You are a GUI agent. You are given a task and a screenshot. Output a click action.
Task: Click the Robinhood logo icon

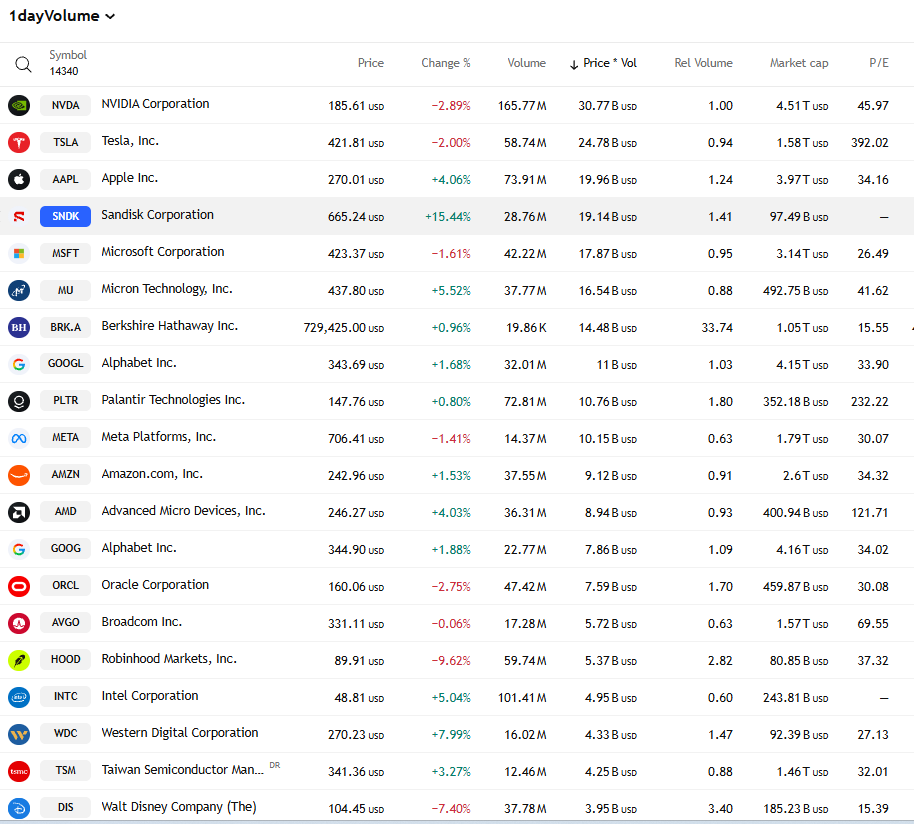(x=19, y=660)
